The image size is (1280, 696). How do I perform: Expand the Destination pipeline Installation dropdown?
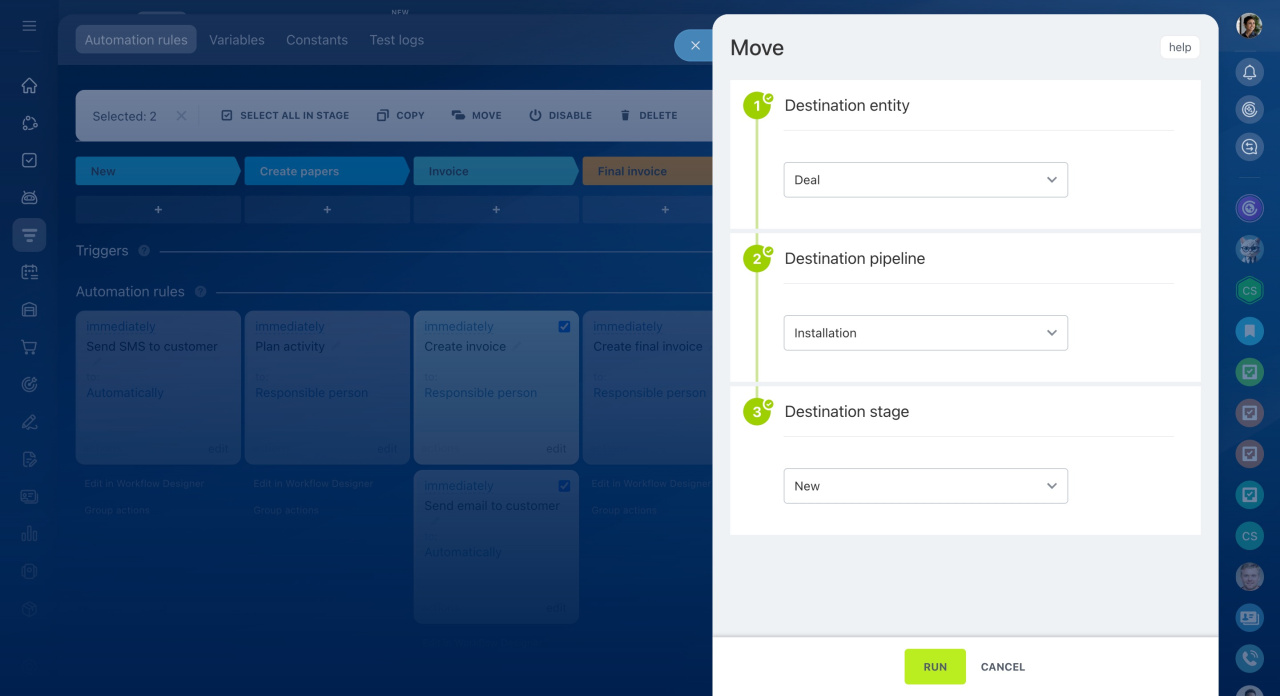pos(925,333)
